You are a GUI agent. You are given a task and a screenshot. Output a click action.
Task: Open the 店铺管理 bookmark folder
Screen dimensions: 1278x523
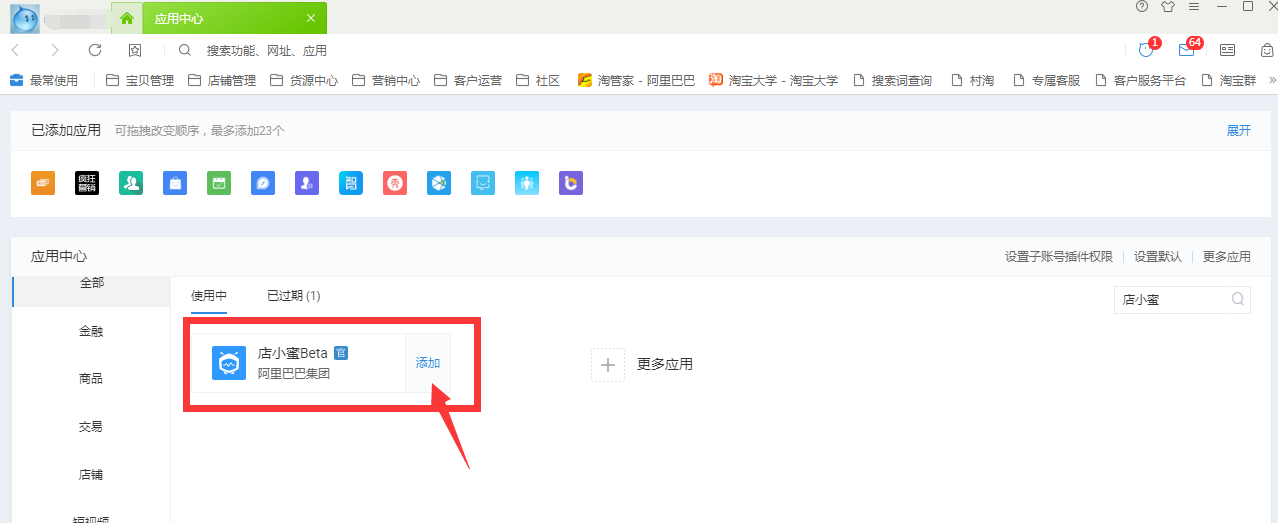coord(222,81)
